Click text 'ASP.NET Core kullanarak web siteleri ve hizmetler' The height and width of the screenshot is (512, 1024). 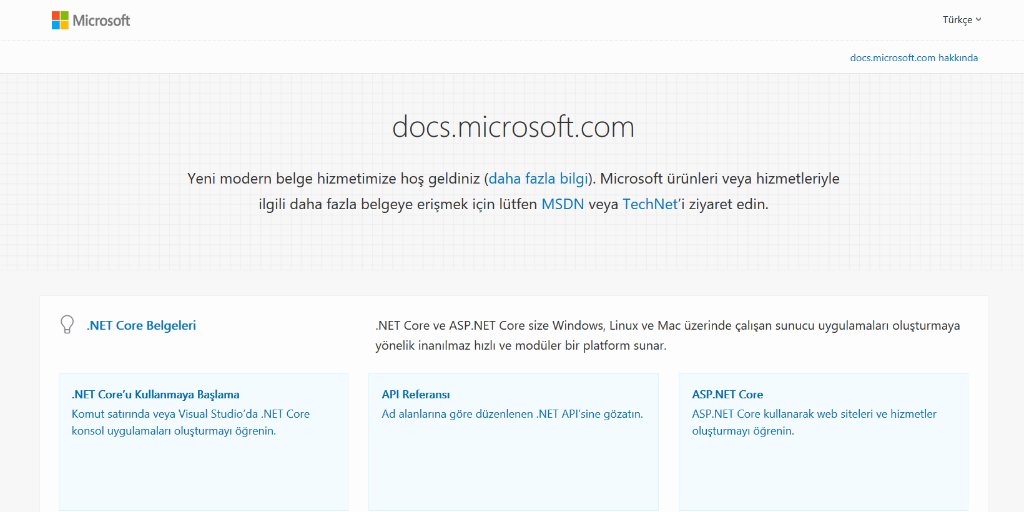[x=814, y=414]
